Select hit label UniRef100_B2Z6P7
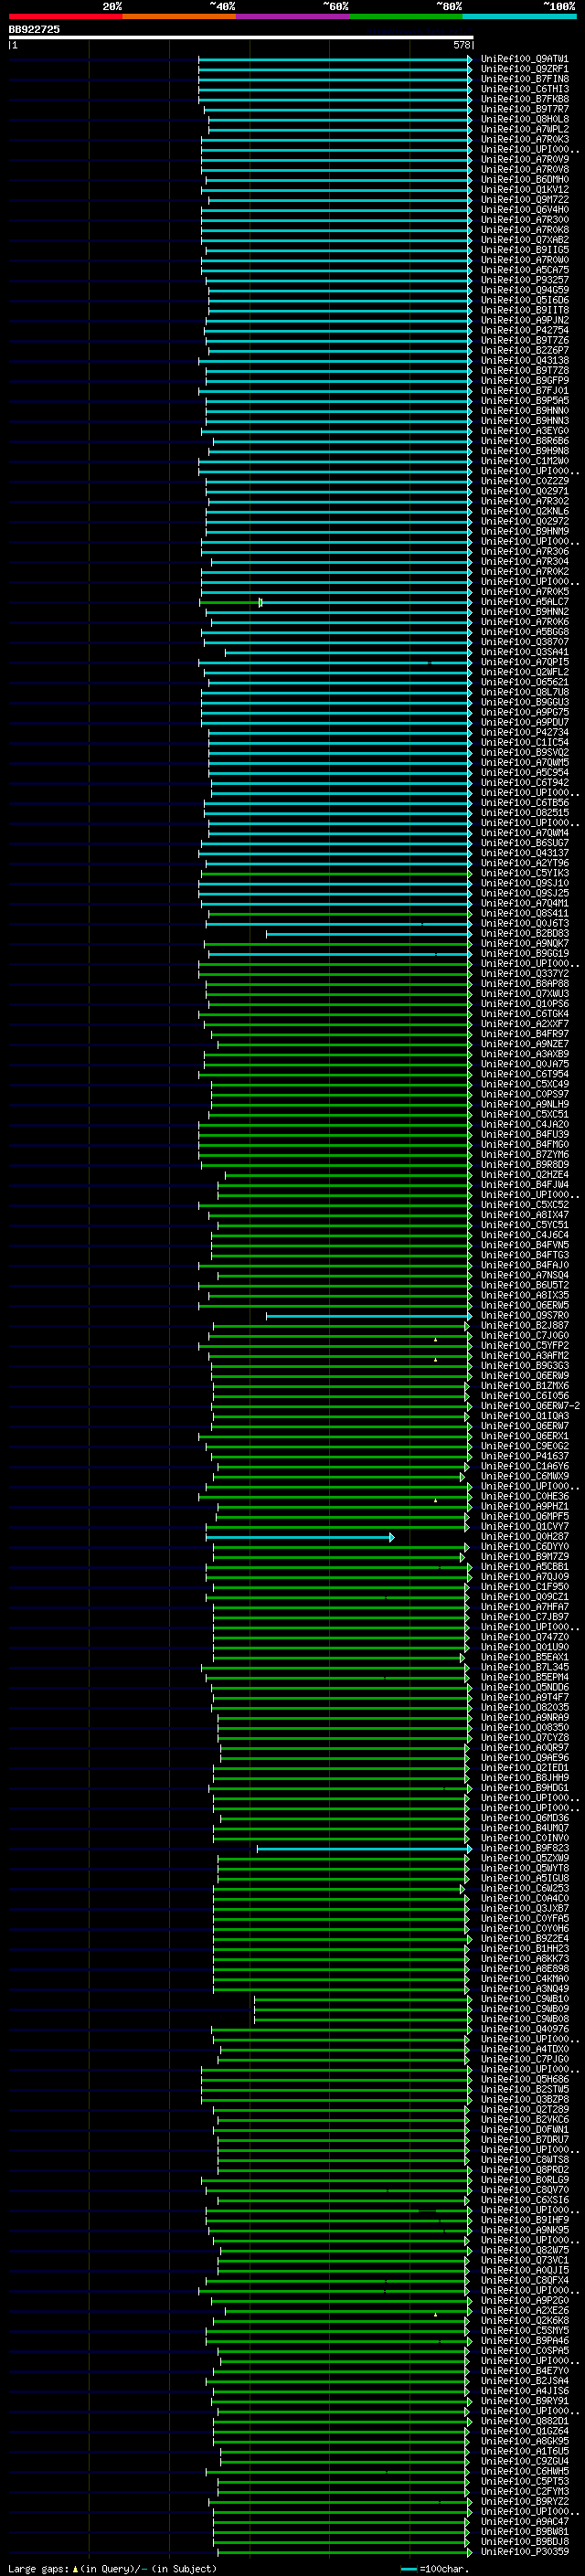Viewport: 585px width, 2576px height. pyautogui.click(x=525, y=351)
